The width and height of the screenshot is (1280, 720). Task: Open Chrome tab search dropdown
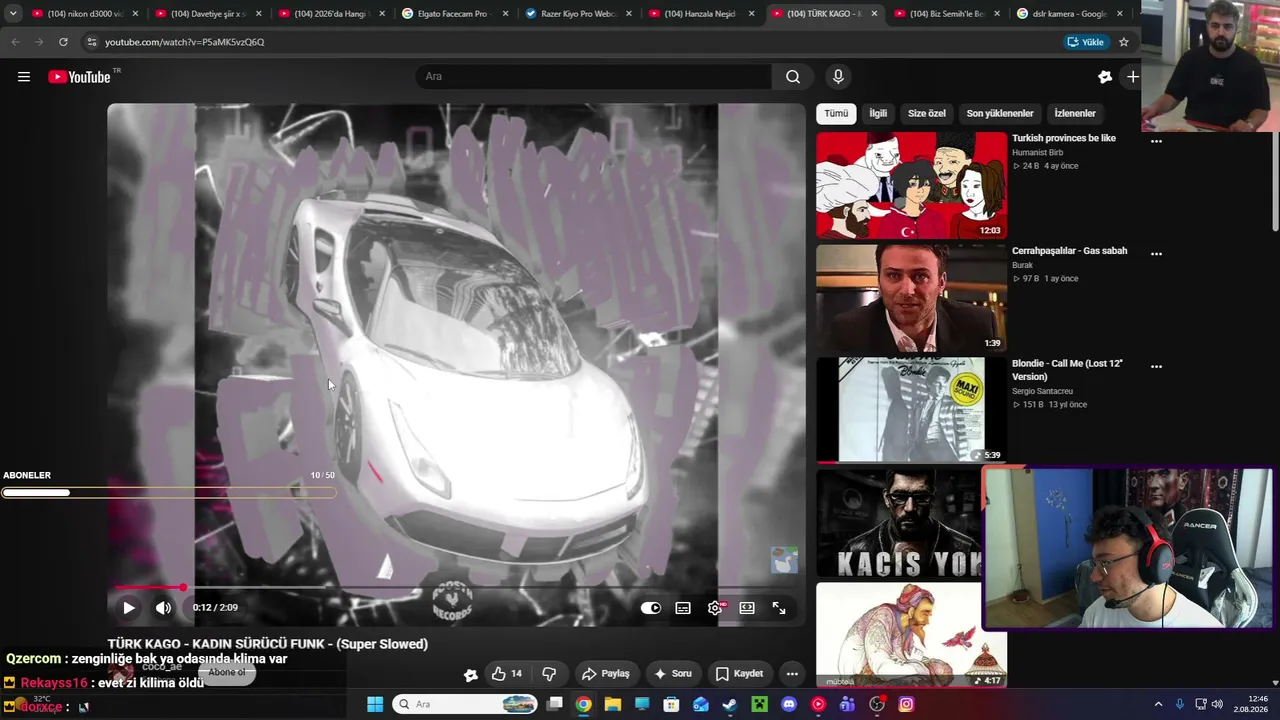13,14
